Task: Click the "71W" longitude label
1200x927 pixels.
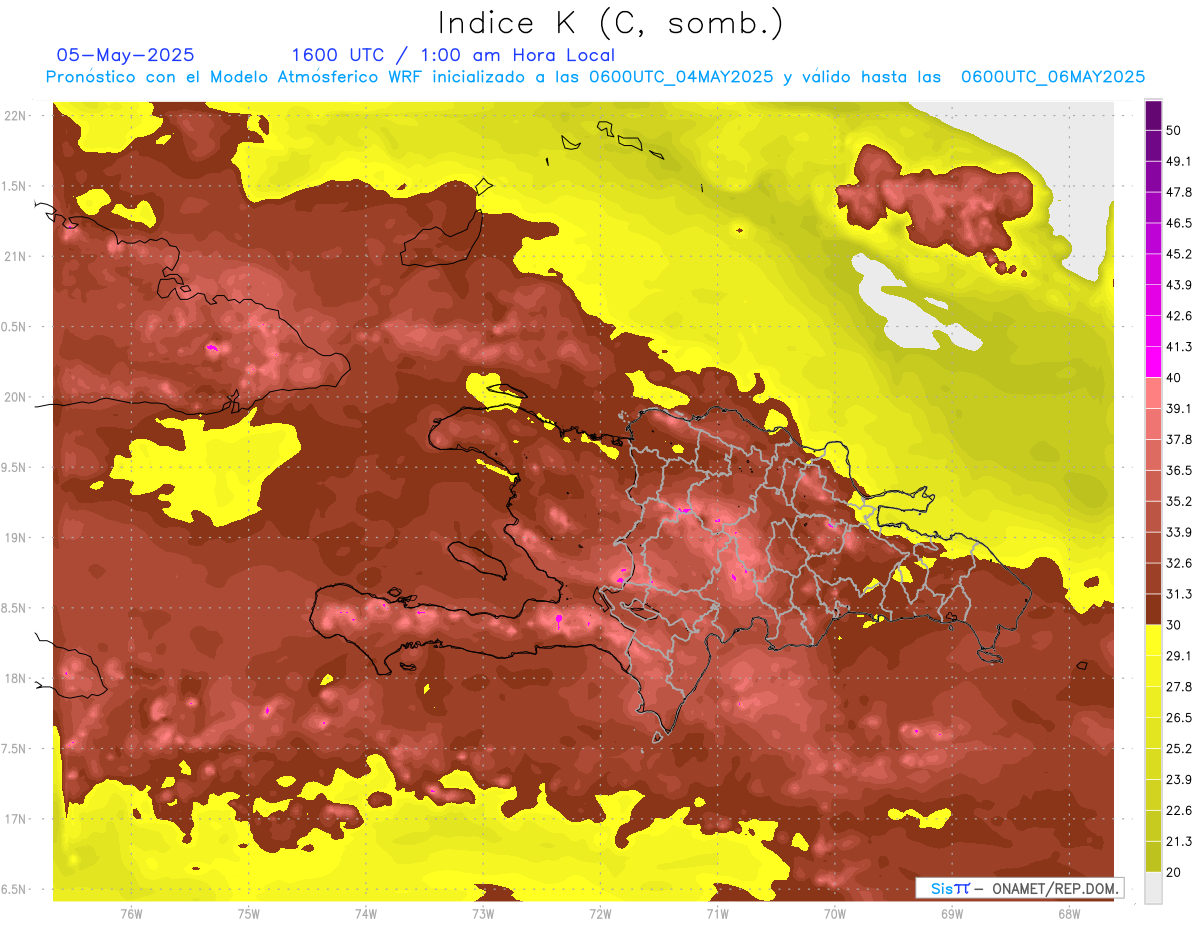Action: [717, 914]
